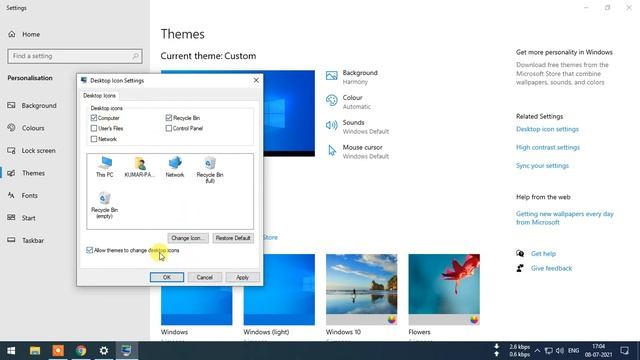Viewport: 640px width, 360px height.
Task: Open the notification centre icon
Action: point(624,351)
